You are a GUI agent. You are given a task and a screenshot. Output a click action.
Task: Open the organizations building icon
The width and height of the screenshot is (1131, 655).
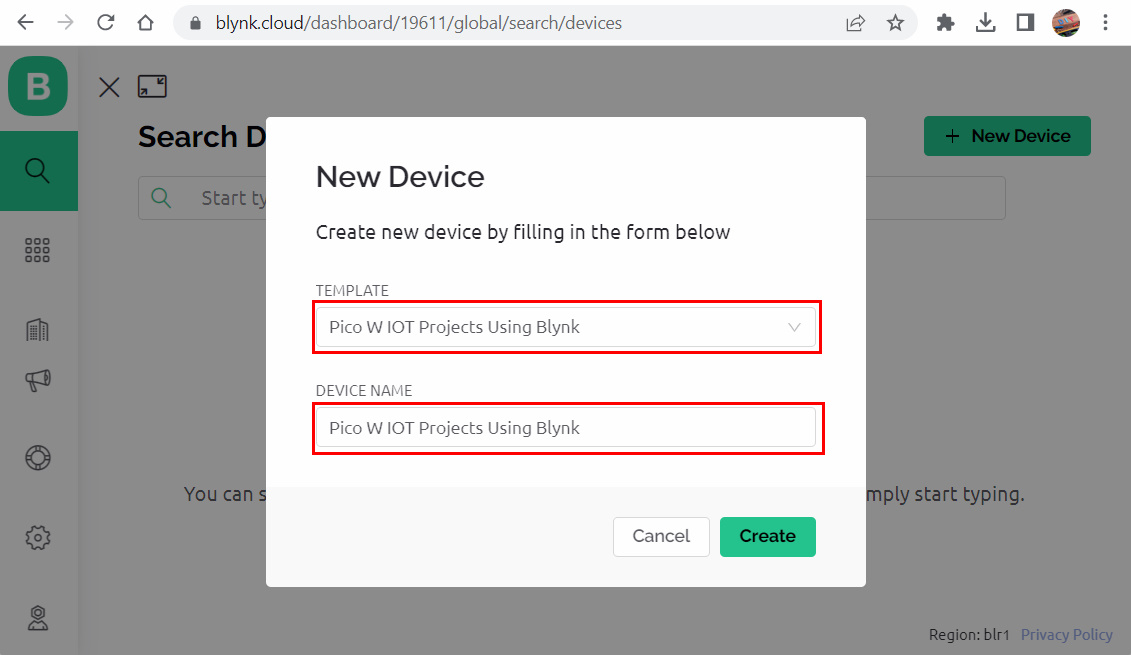[38, 330]
